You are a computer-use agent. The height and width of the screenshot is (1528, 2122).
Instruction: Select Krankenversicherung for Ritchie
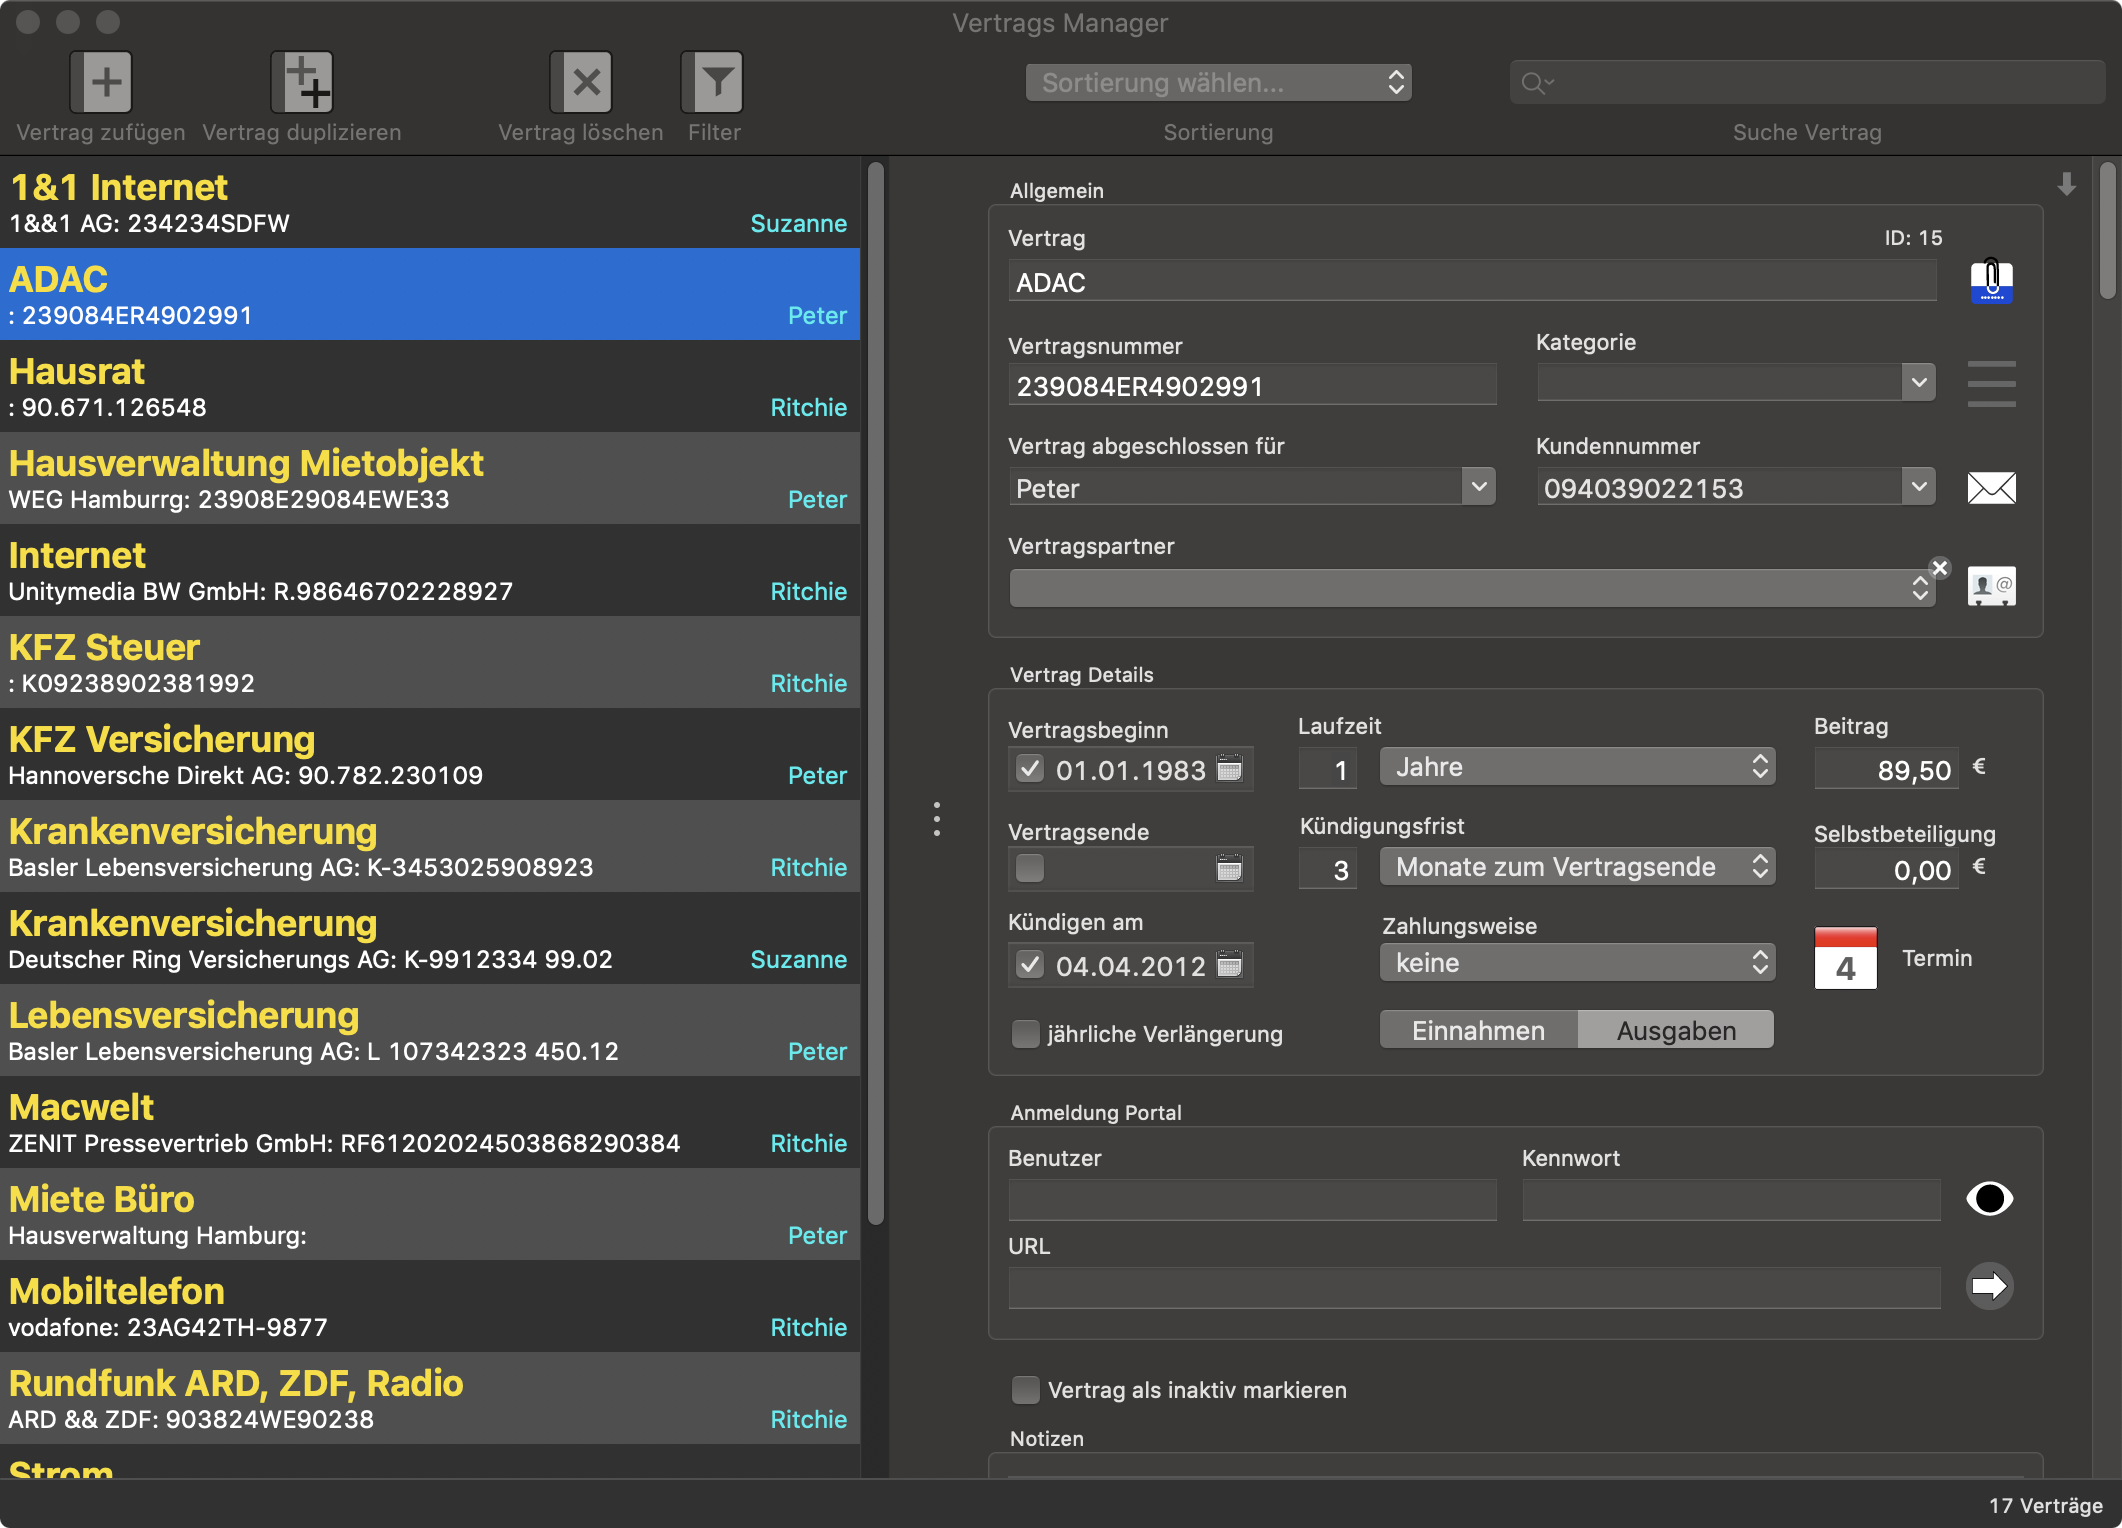pyautogui.click(x=430, y=846)
